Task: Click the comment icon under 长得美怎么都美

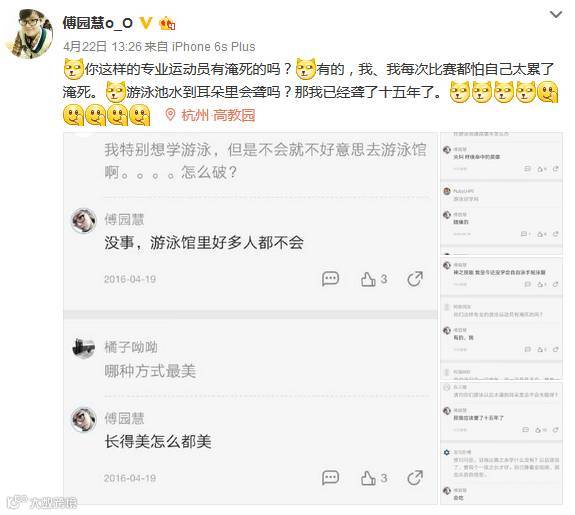Action: [330, 478]
